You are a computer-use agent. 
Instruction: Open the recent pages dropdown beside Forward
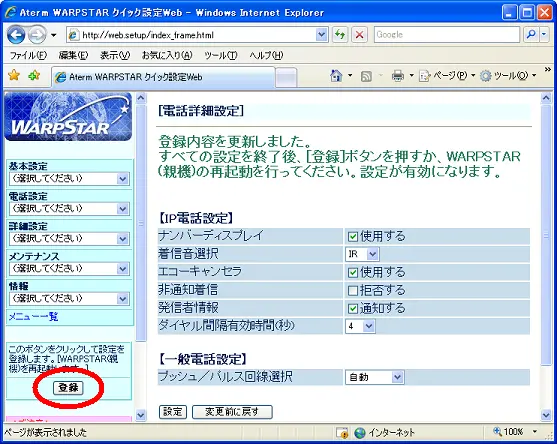pyautogui.click(x=54, y=35)
